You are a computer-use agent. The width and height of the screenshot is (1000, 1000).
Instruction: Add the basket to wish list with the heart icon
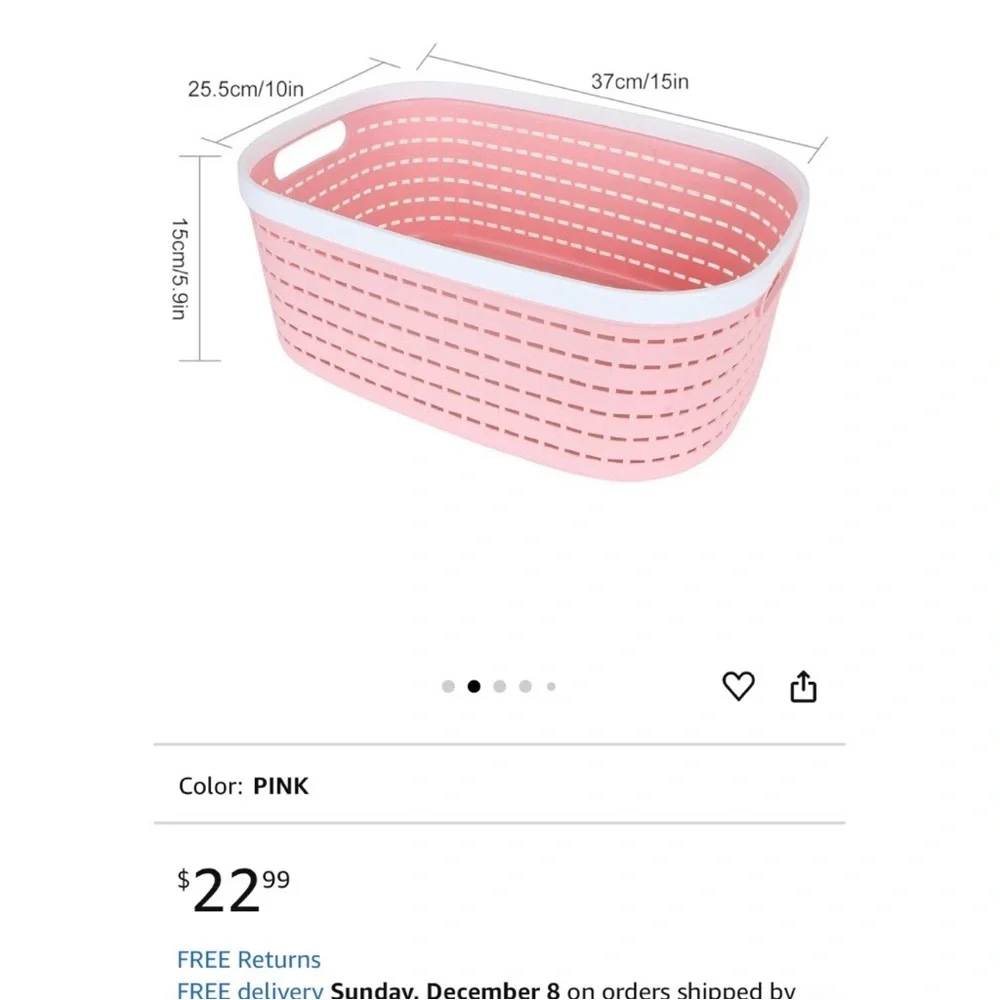[738, 686]
